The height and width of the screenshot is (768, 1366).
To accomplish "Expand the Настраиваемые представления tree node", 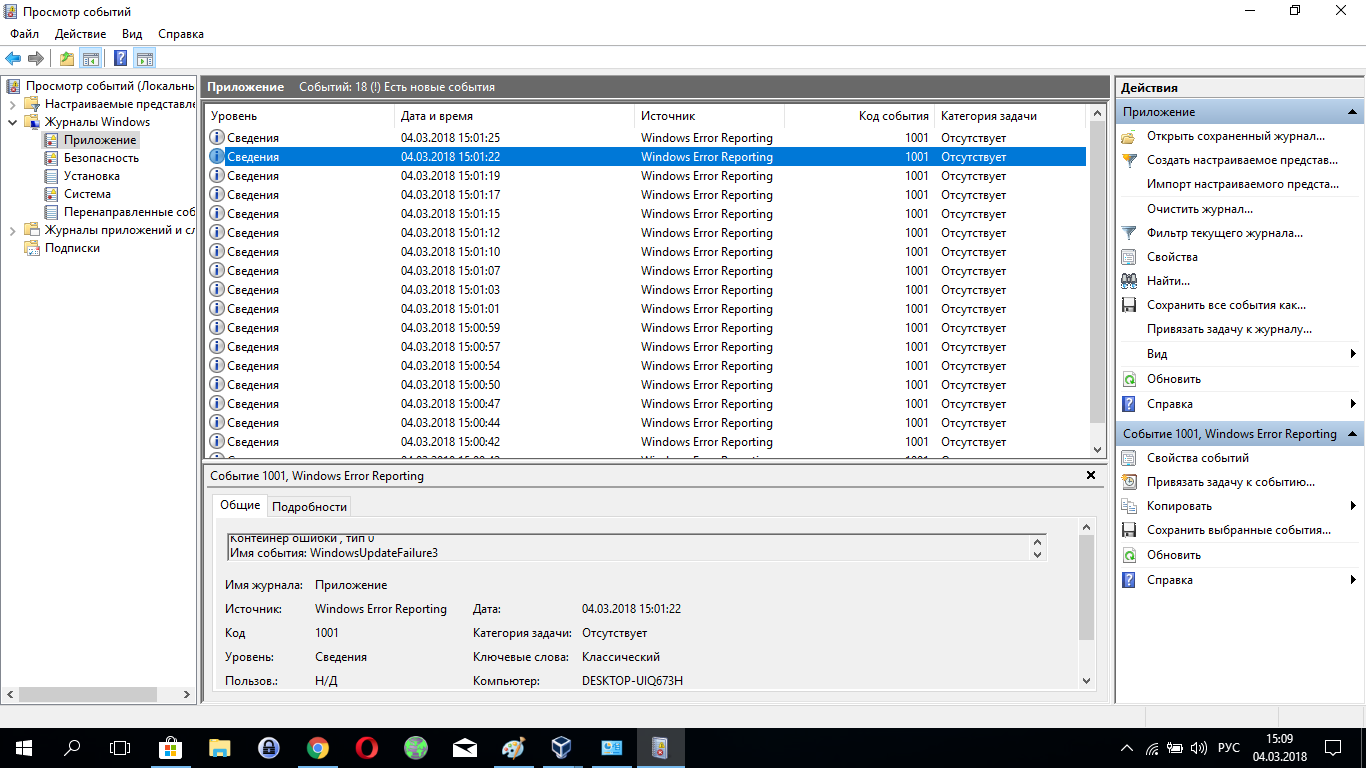I will point(12,104).
